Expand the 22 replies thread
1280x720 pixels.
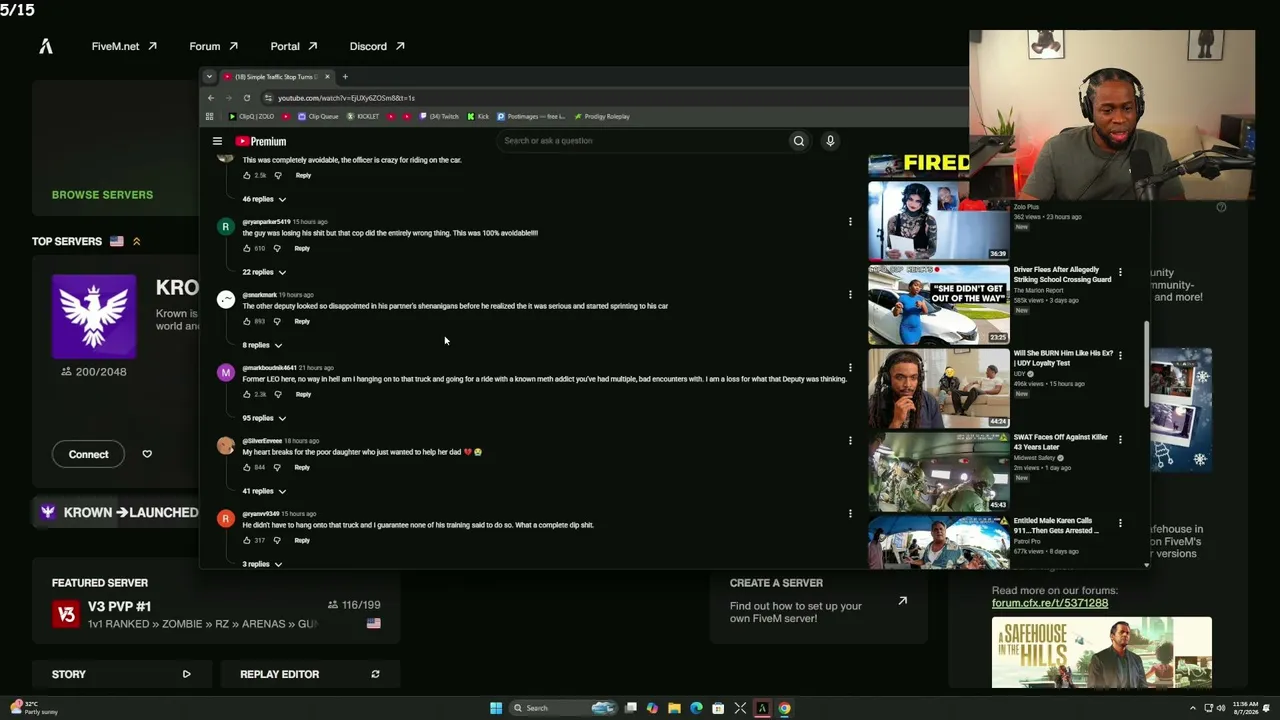(x=264, y=272)
